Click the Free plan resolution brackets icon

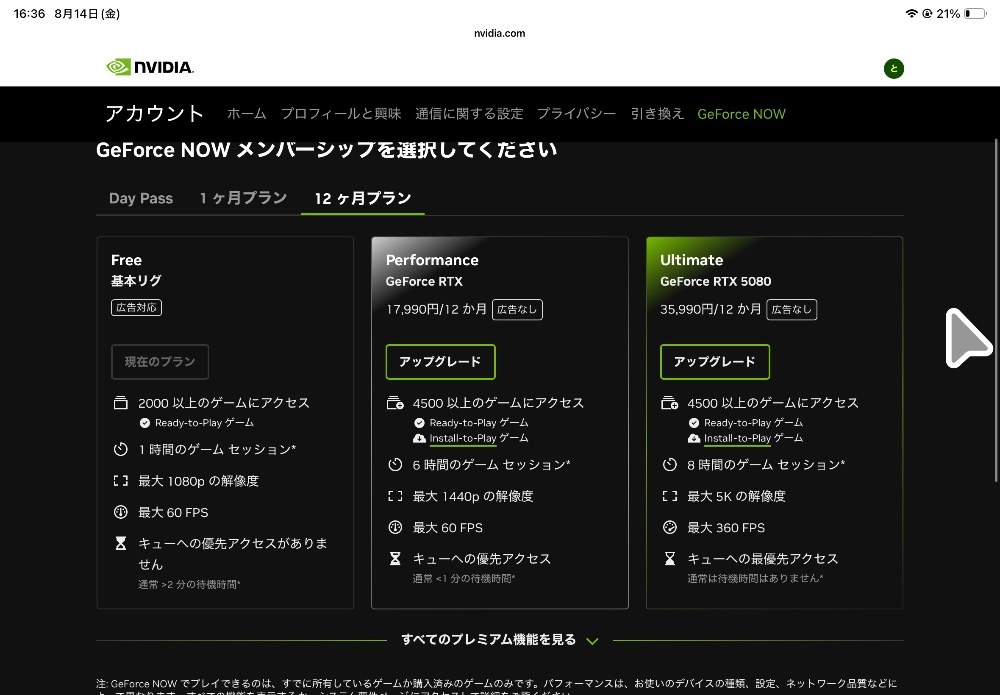[x=121, y=481]
